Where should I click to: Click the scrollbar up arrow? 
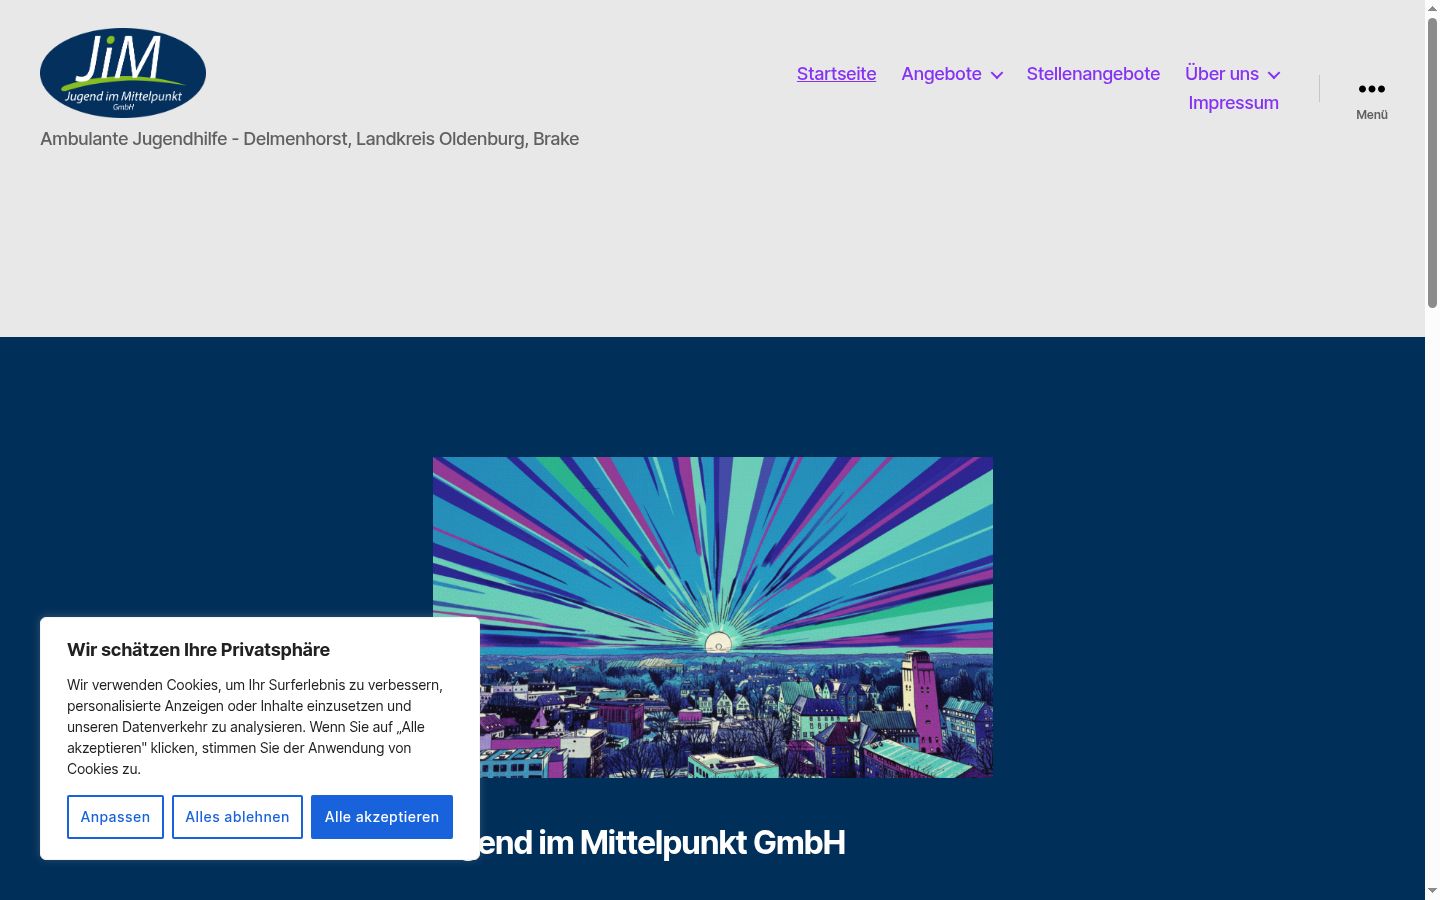pos(1432,8)
